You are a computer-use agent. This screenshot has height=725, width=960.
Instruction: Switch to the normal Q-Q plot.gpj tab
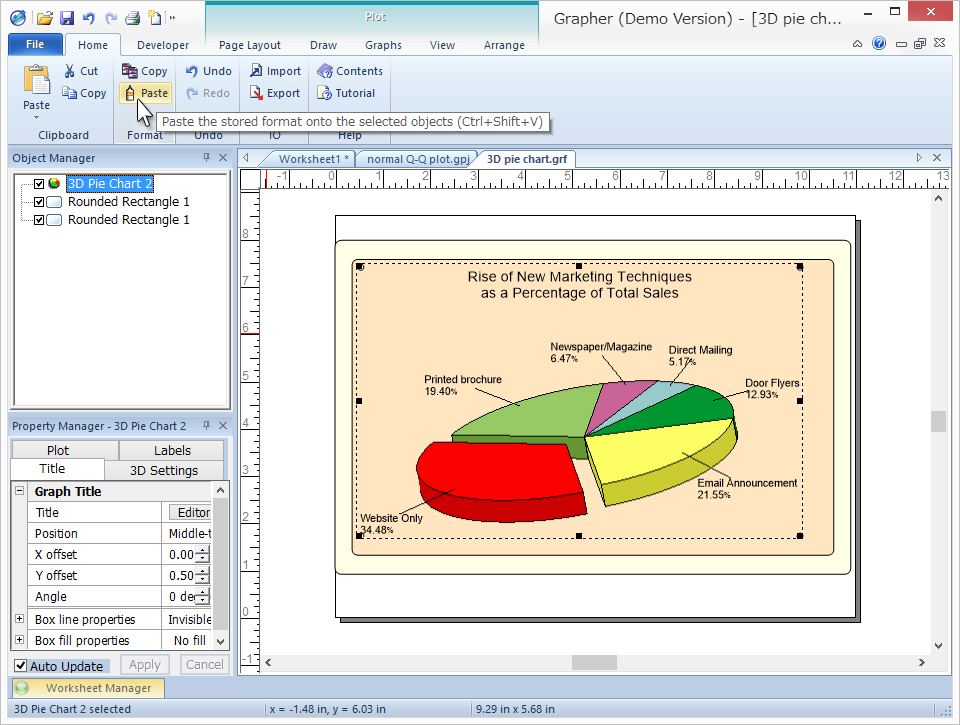point(417,159)
